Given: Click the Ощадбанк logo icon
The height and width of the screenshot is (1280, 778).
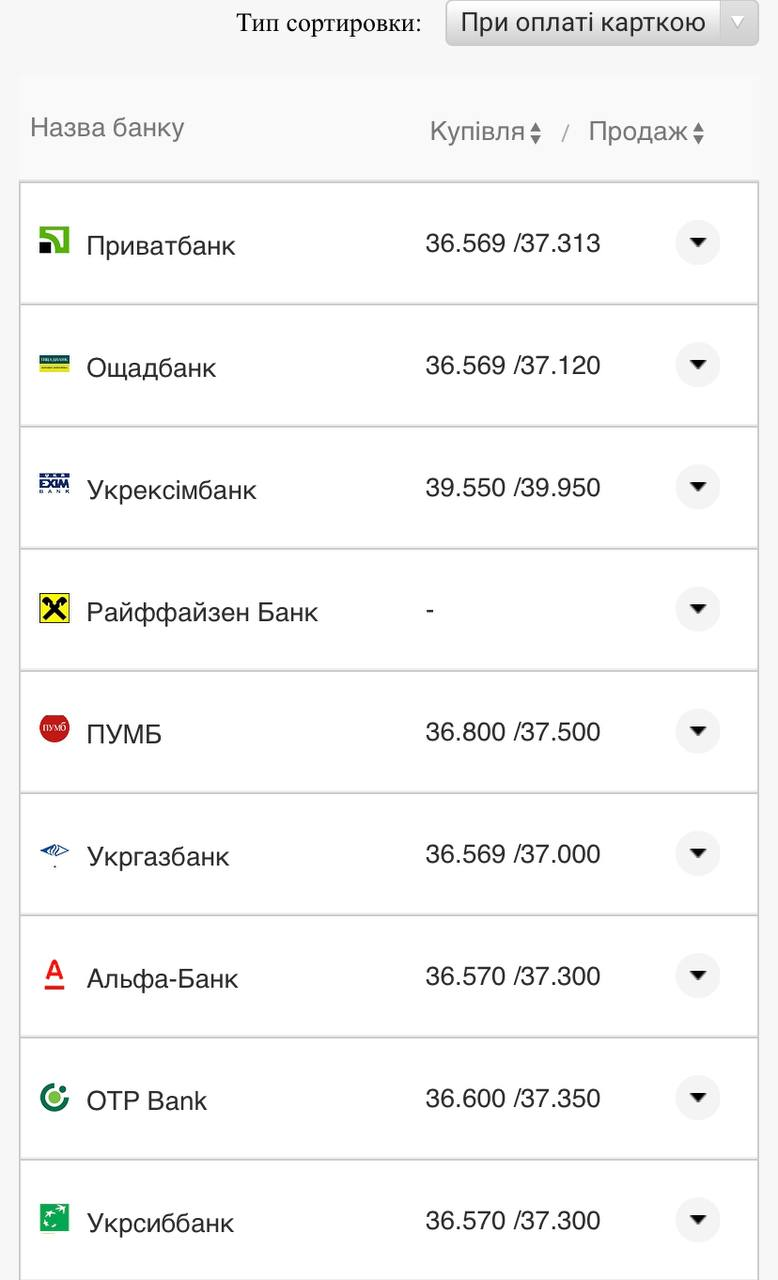Looking at the screenshot, I should click(x=54, y=363).
